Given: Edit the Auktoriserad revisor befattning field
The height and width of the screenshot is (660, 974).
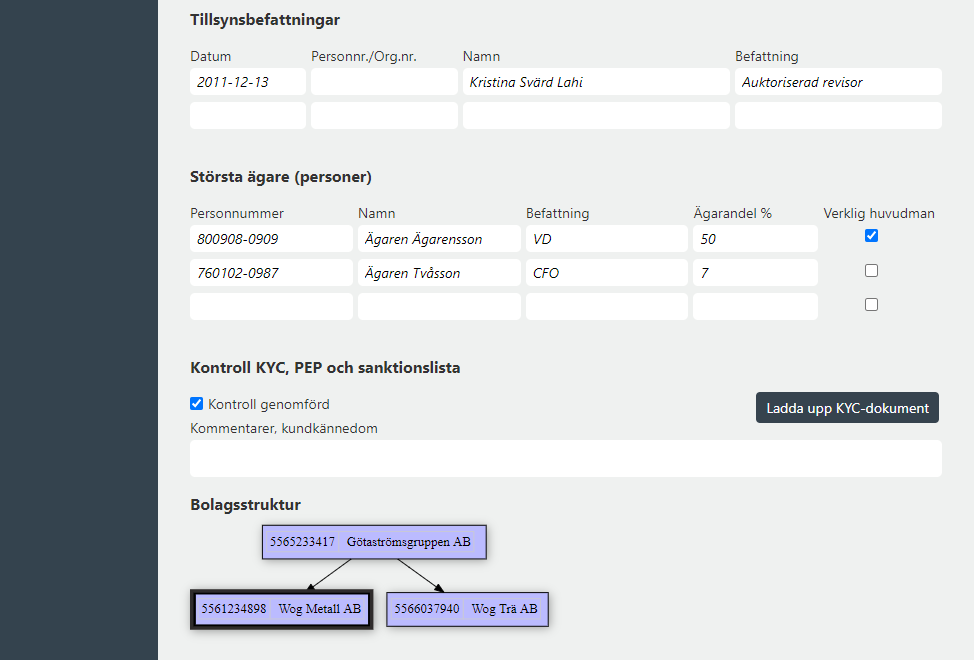Looking at the screenshot, I should 838,82.
